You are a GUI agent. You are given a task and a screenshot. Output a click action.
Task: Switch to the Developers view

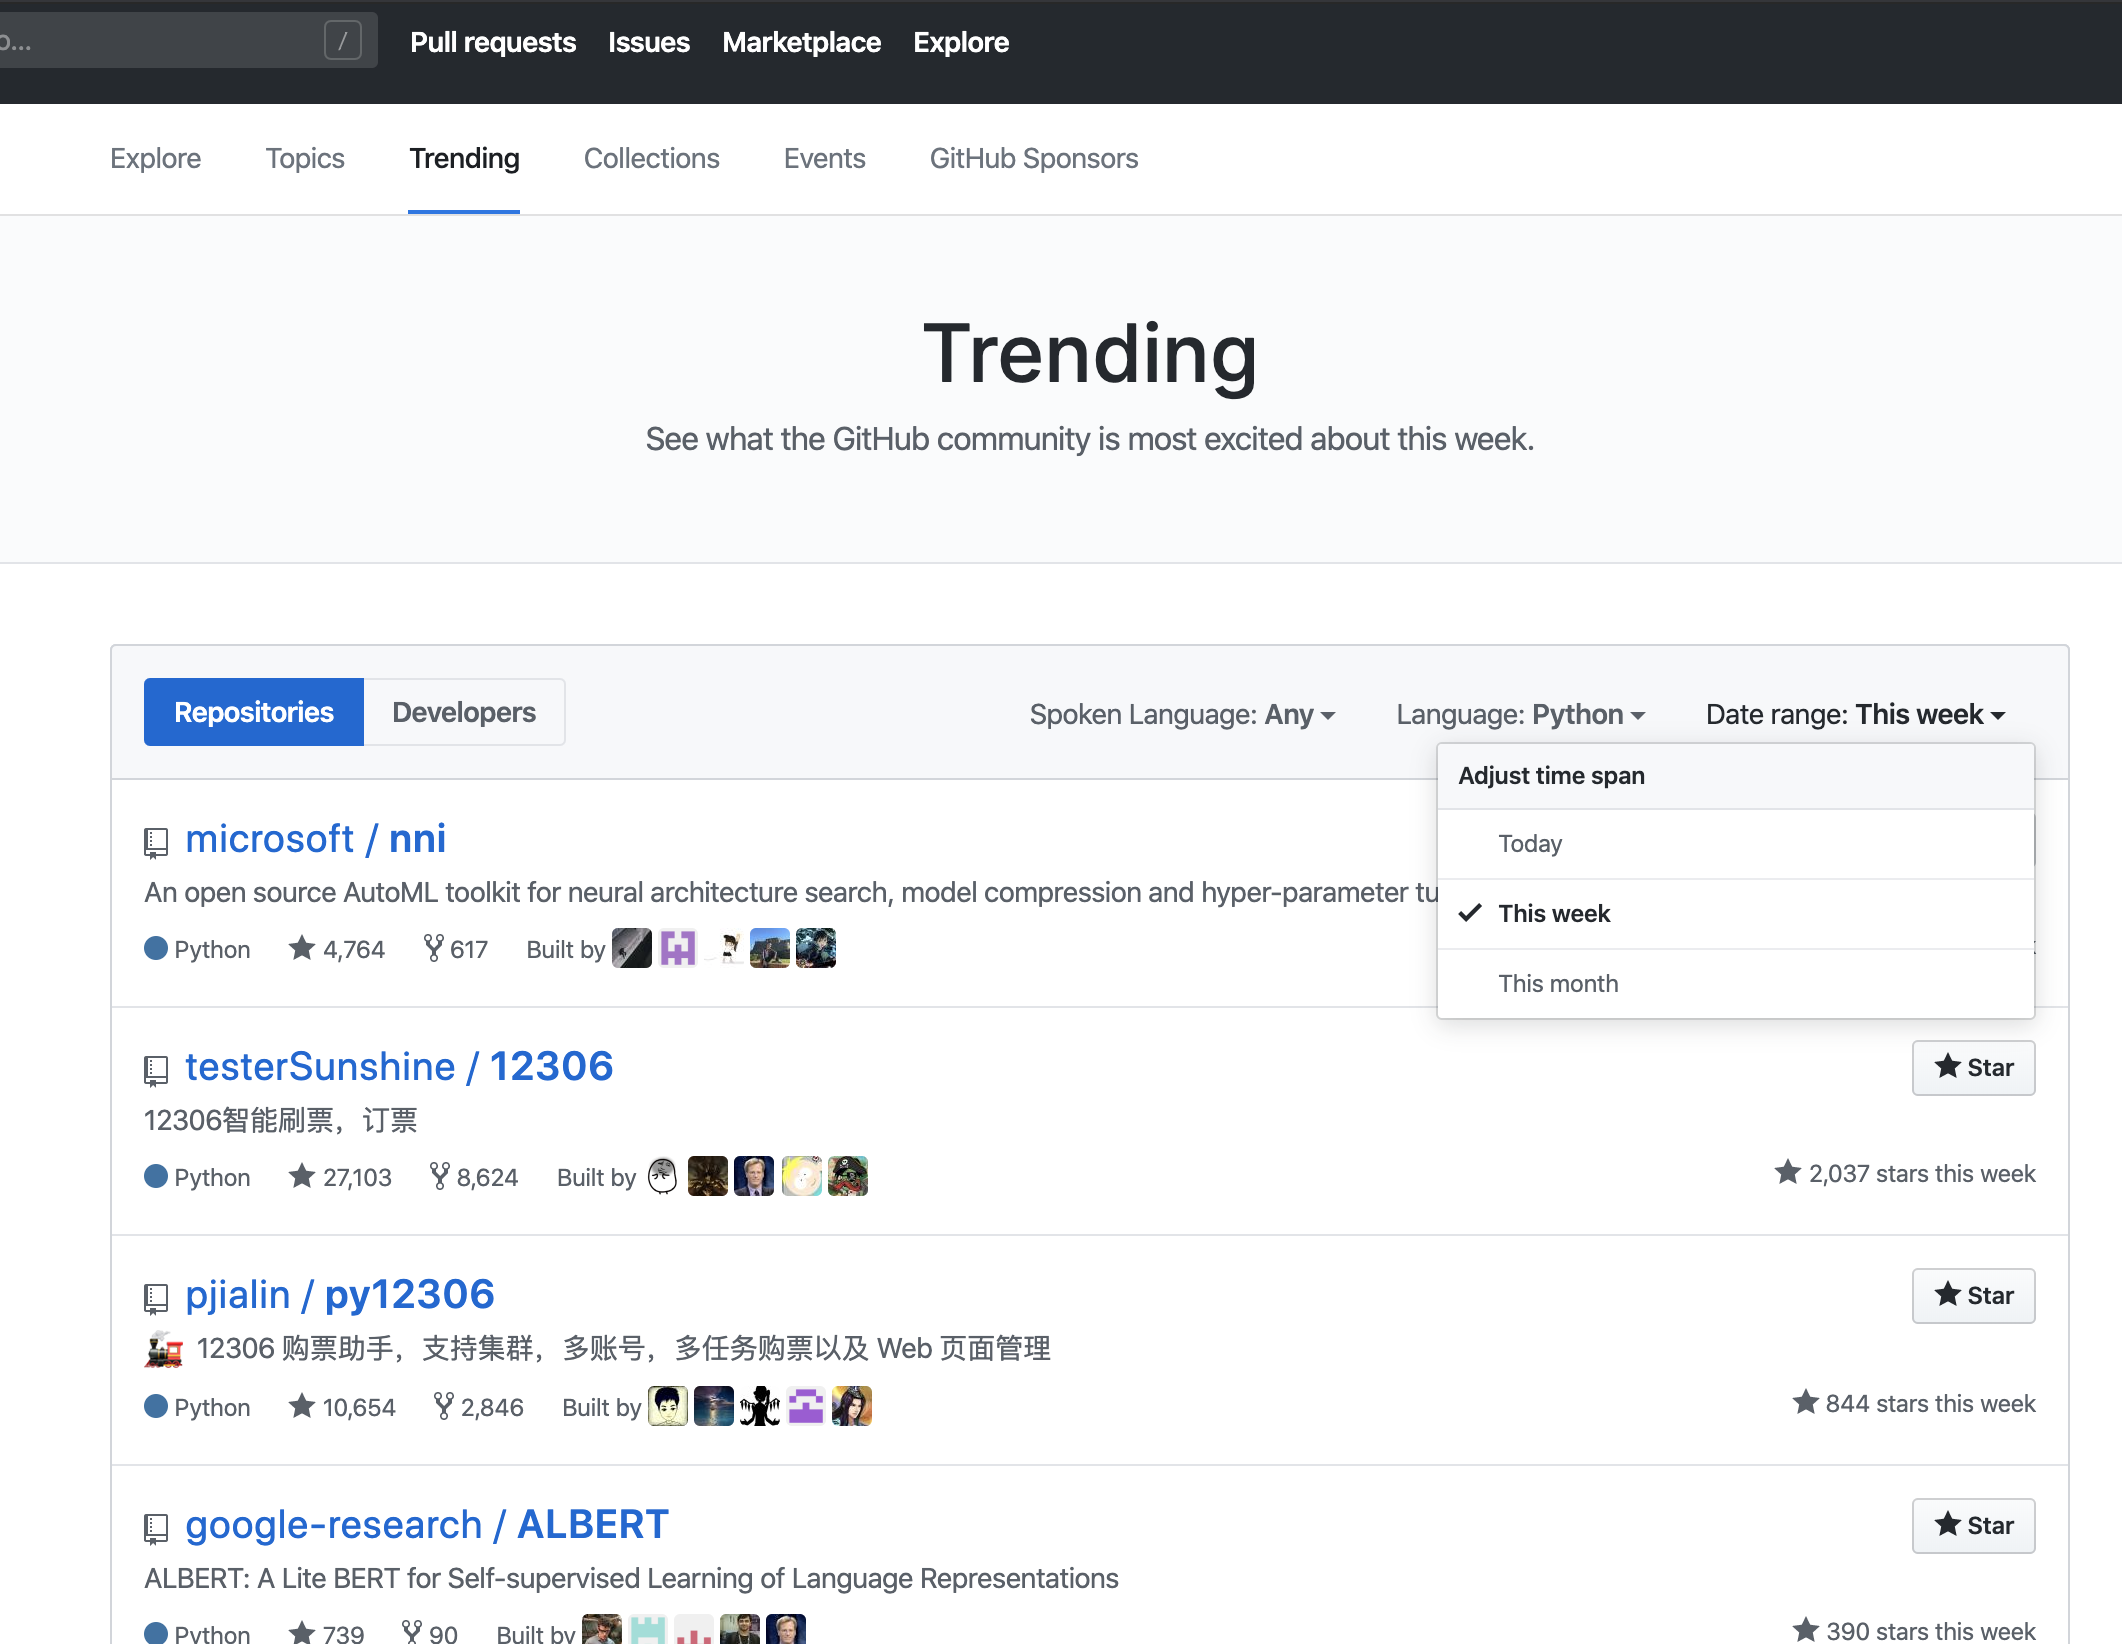(x=463, y=711)
